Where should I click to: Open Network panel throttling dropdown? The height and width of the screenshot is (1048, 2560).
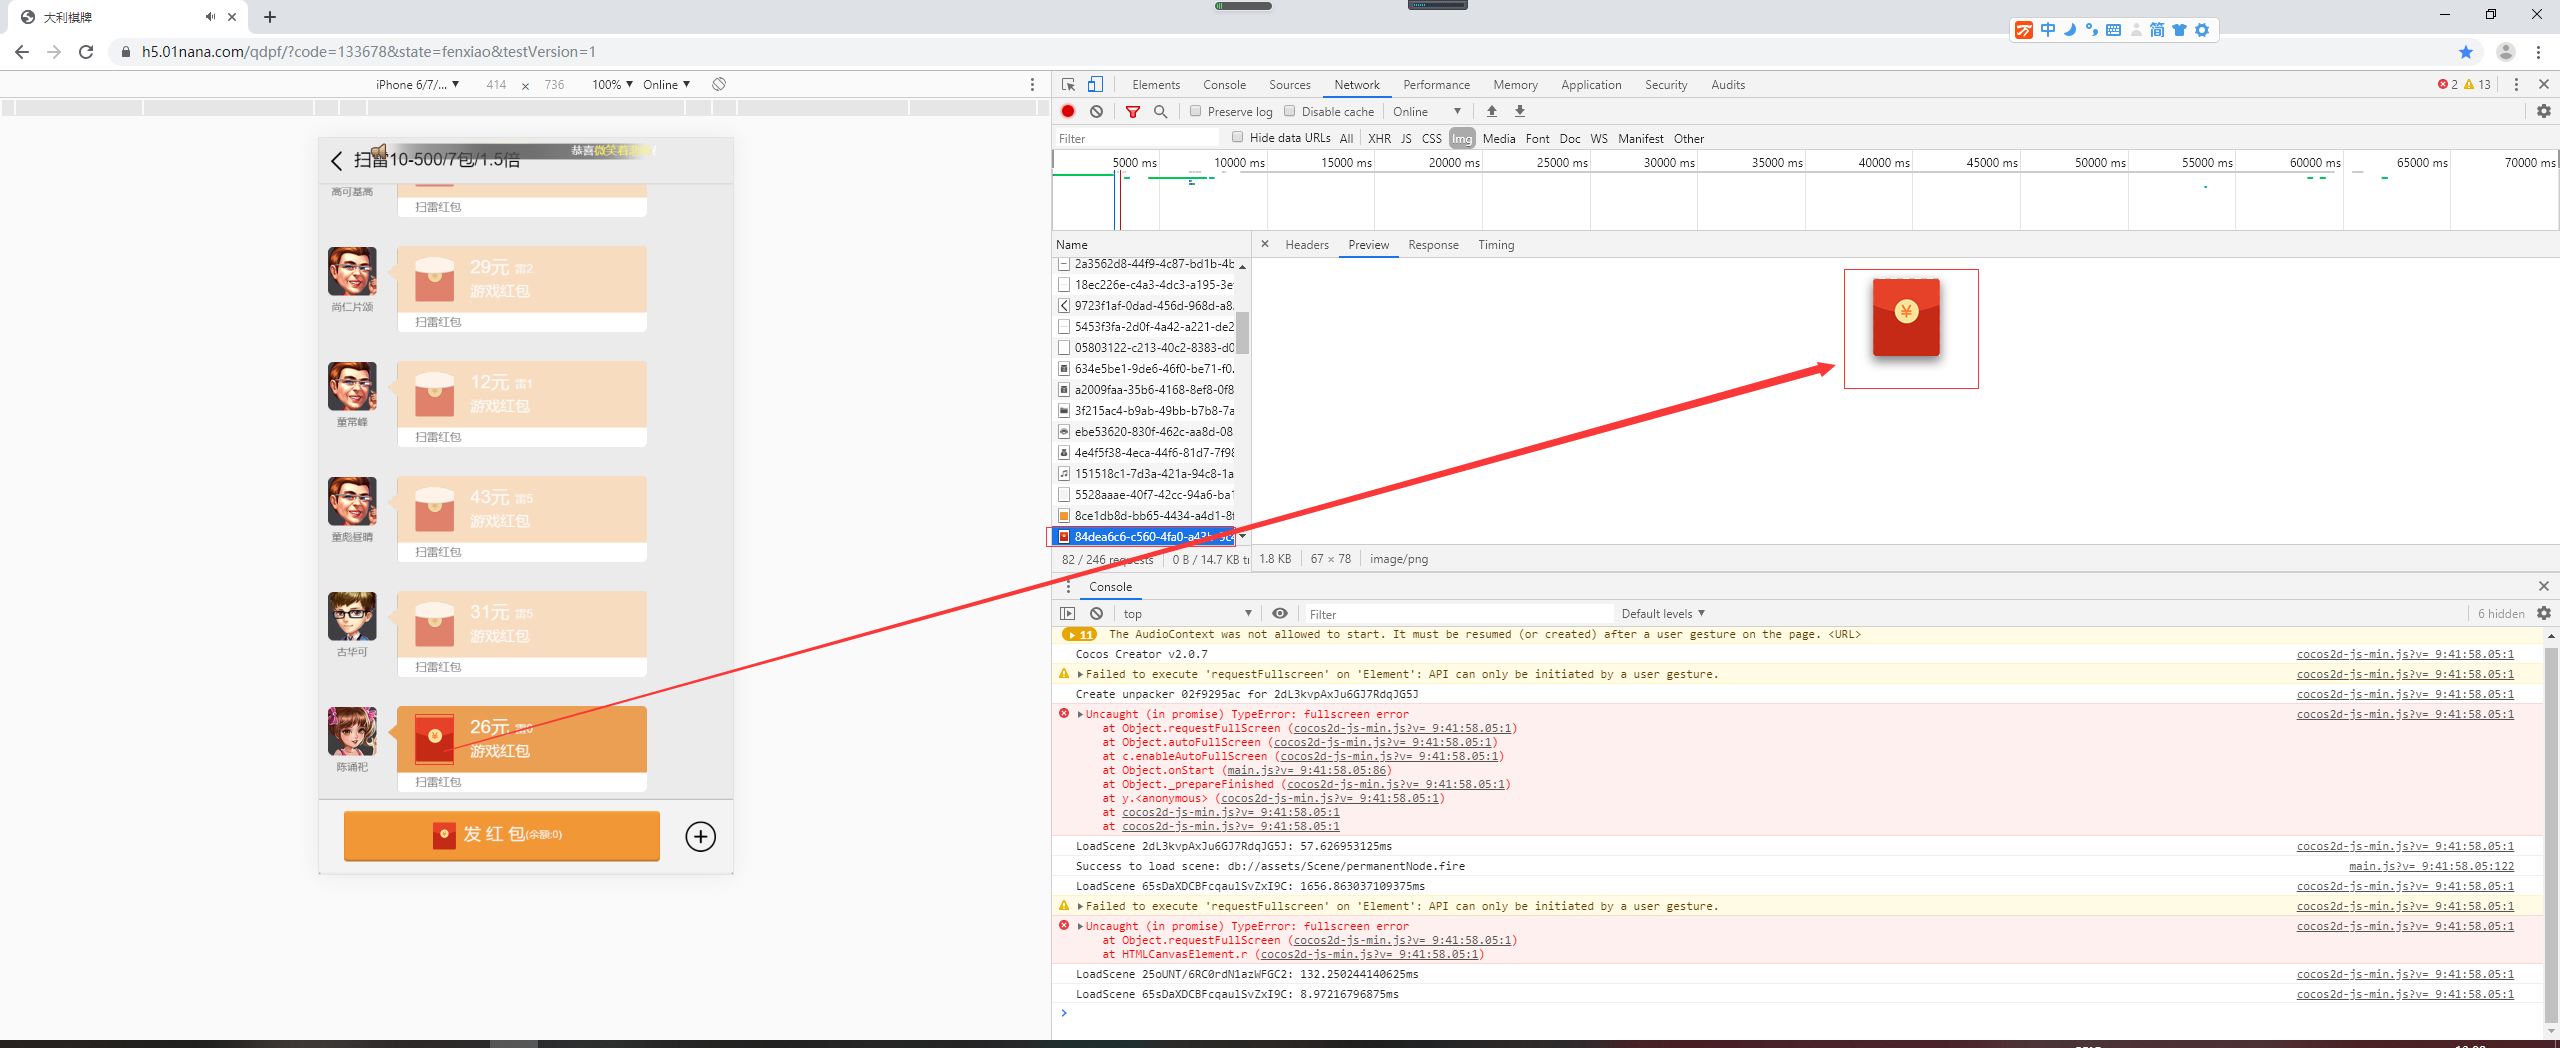(1427, 112)
